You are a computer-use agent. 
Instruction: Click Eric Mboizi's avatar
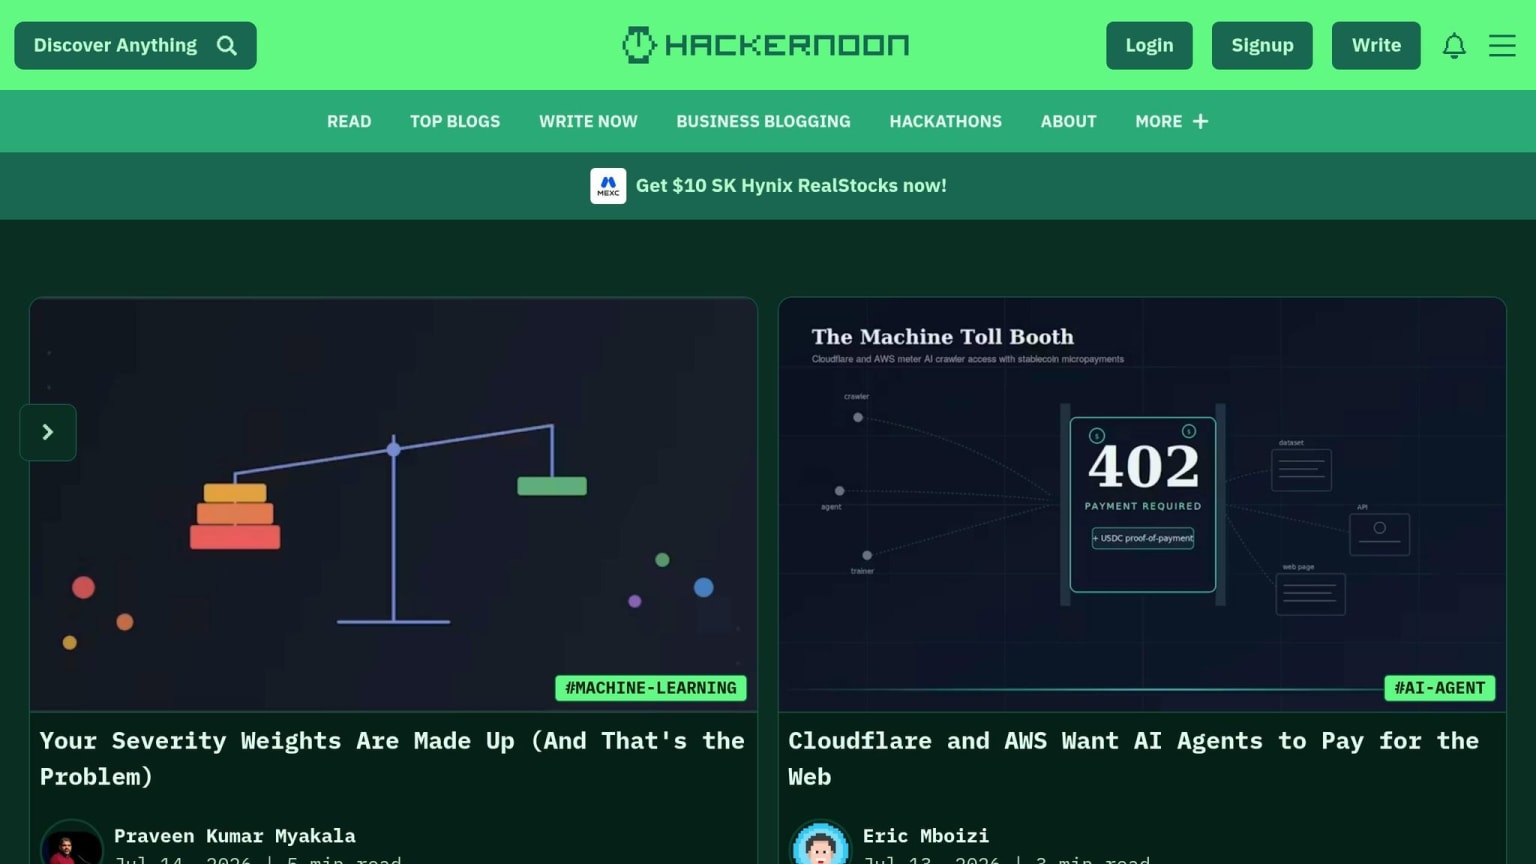coord(820,842)
